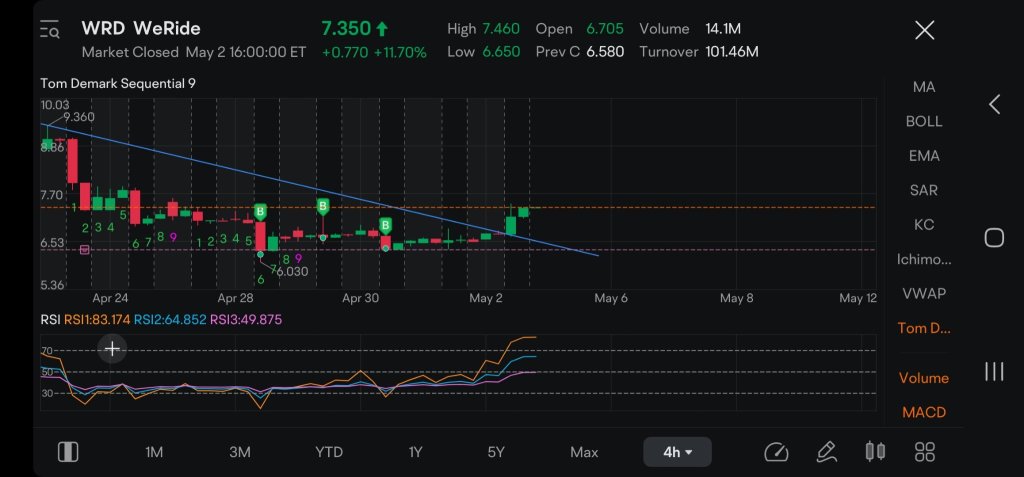The height and width of the screenshot is (477, 1024).
Task: Click the May 6 date axis label
Action: (611, 298)
